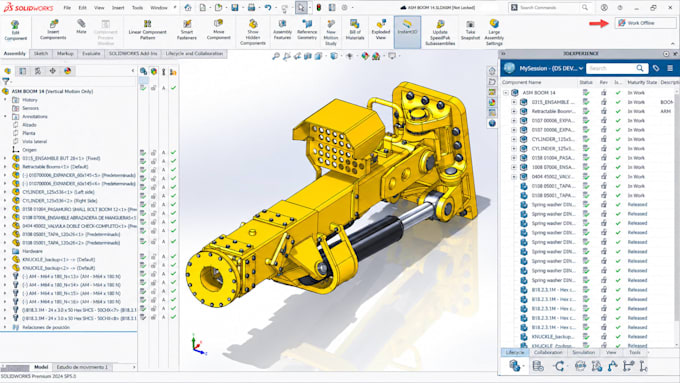Expand History in feature tree

click(5, 100)
